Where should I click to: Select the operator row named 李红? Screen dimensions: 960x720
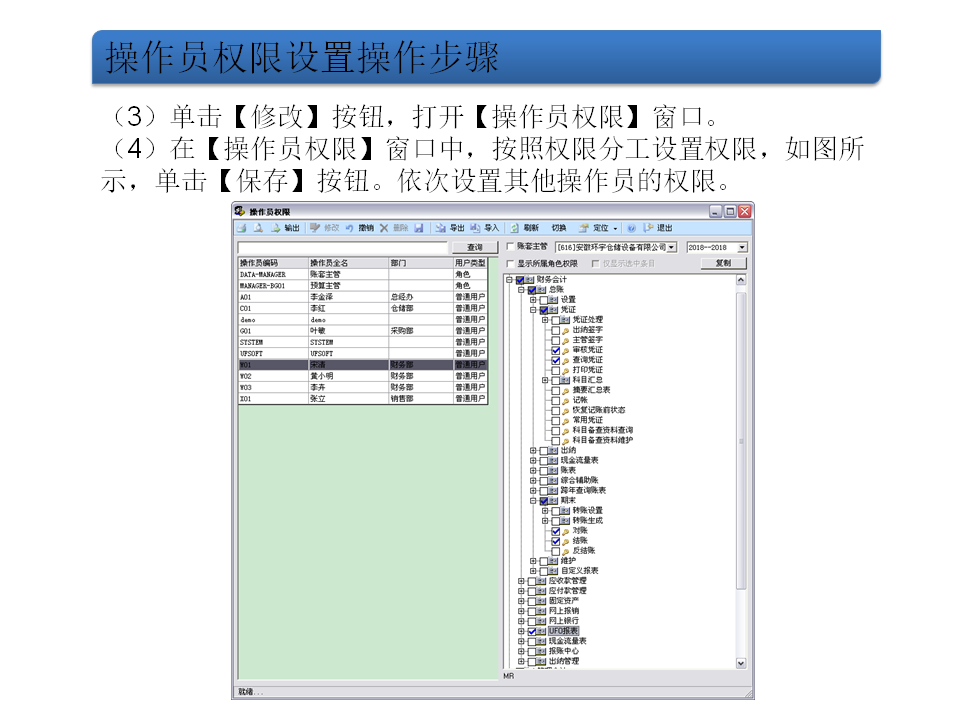[362, 309]
